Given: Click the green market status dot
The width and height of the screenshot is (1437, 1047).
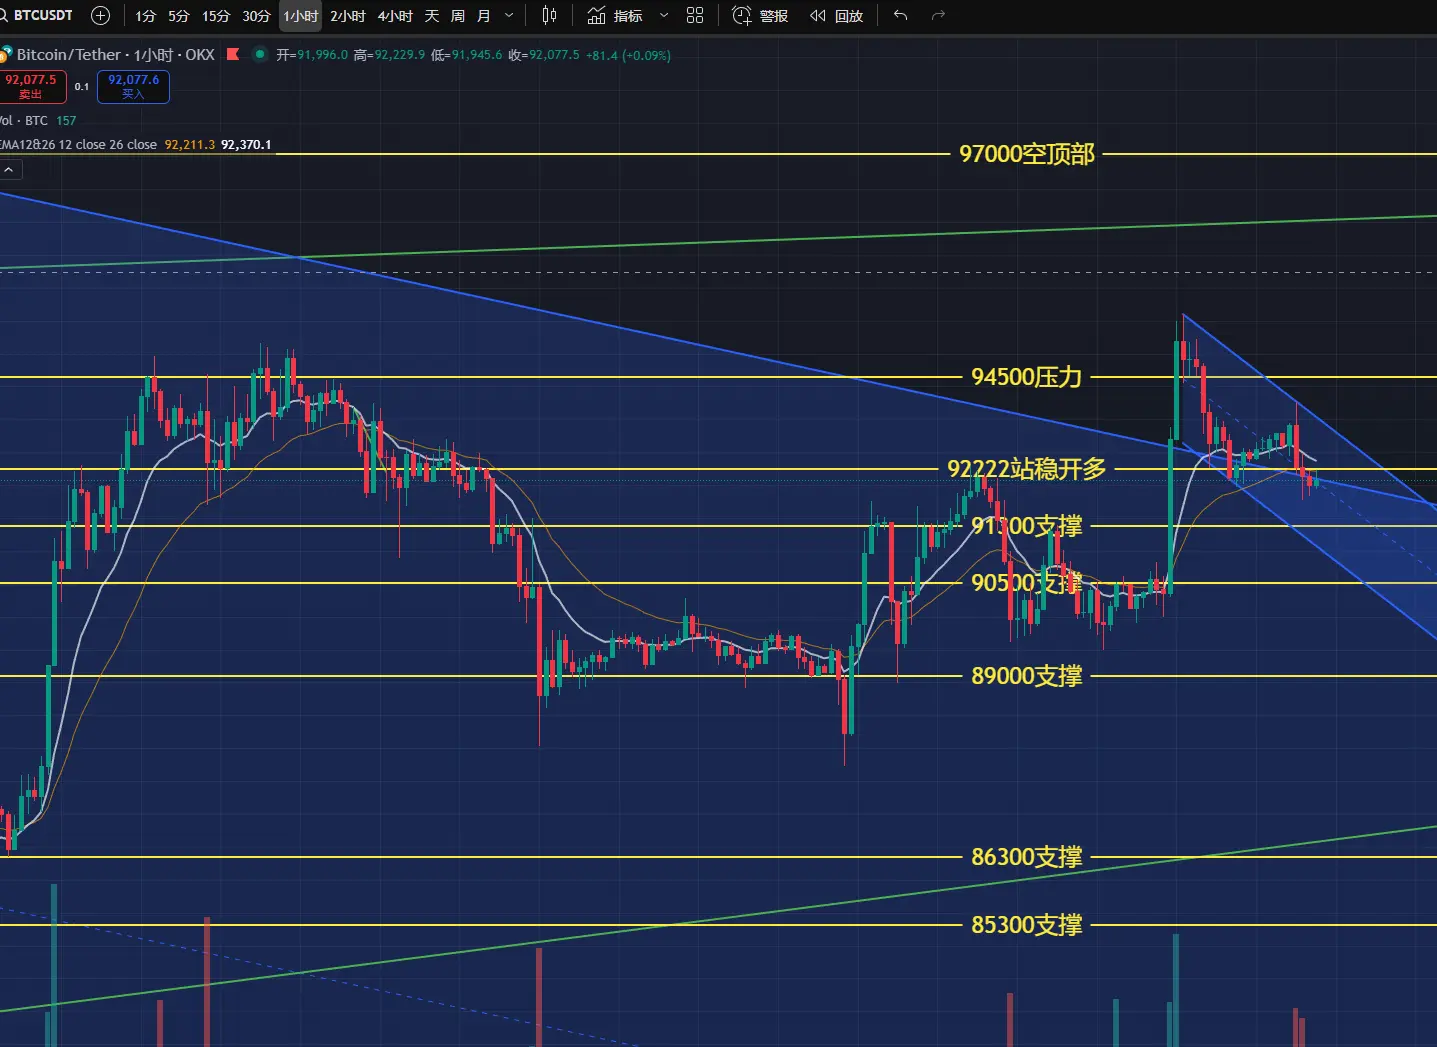Looking at the screenshot, I should (260, 54).
